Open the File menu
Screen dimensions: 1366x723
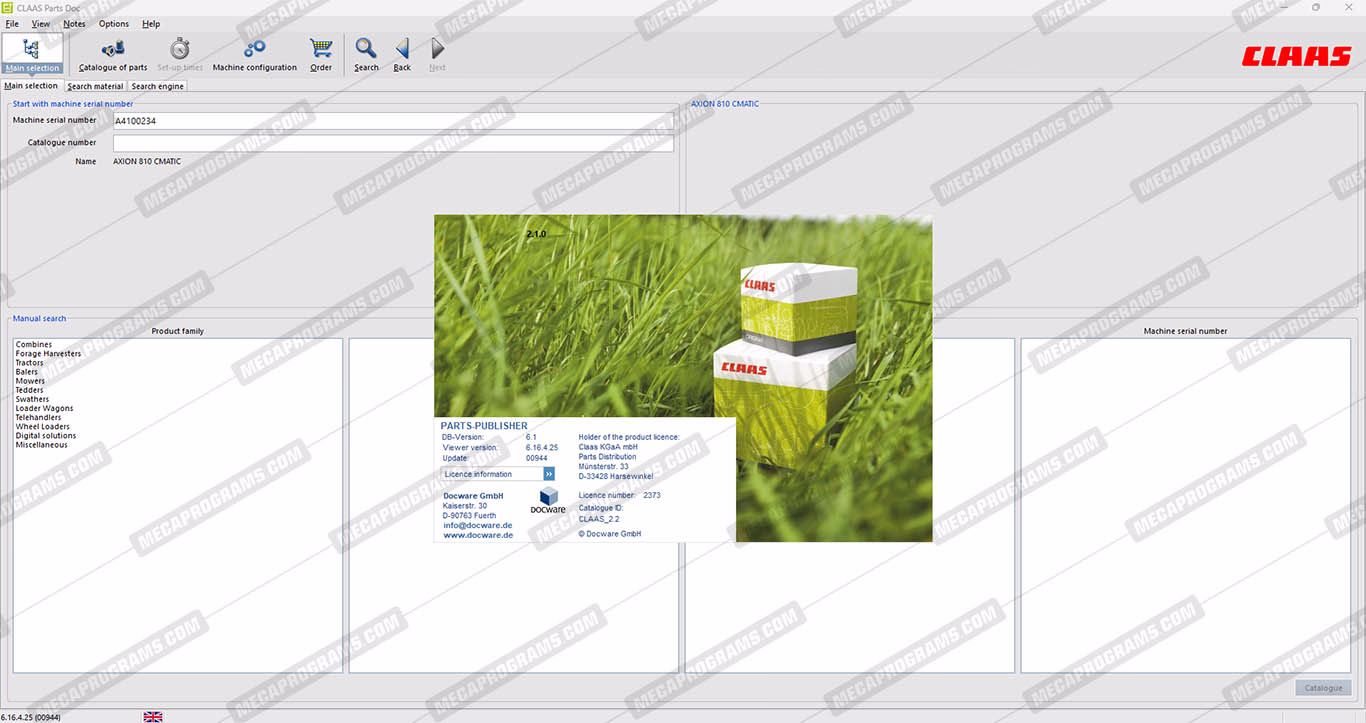[12, 24]
